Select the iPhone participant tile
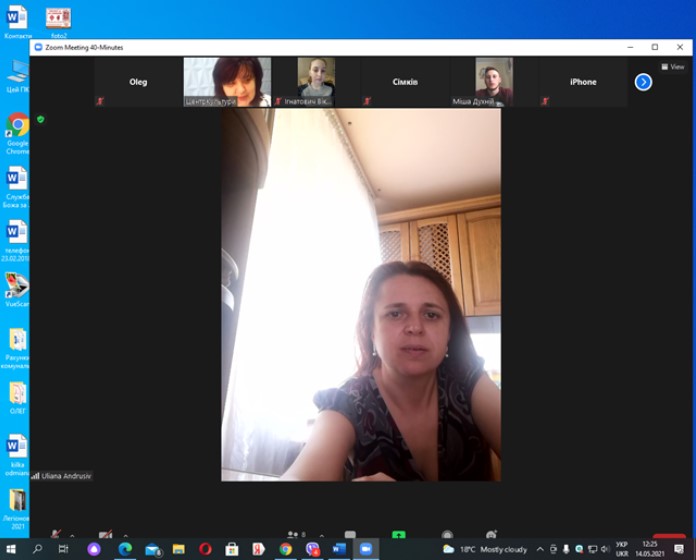Screen dimensions: 696x560 (583, 82)
